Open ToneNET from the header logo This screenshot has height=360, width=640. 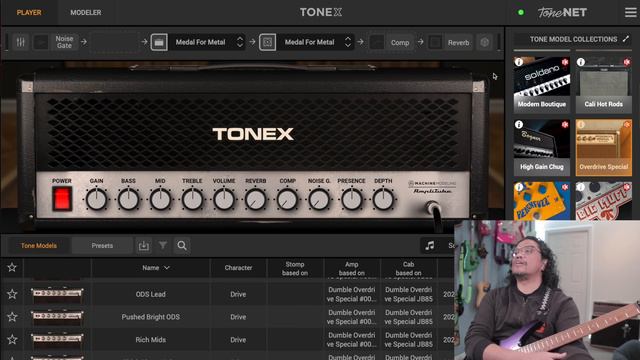[x=562, y=12]
